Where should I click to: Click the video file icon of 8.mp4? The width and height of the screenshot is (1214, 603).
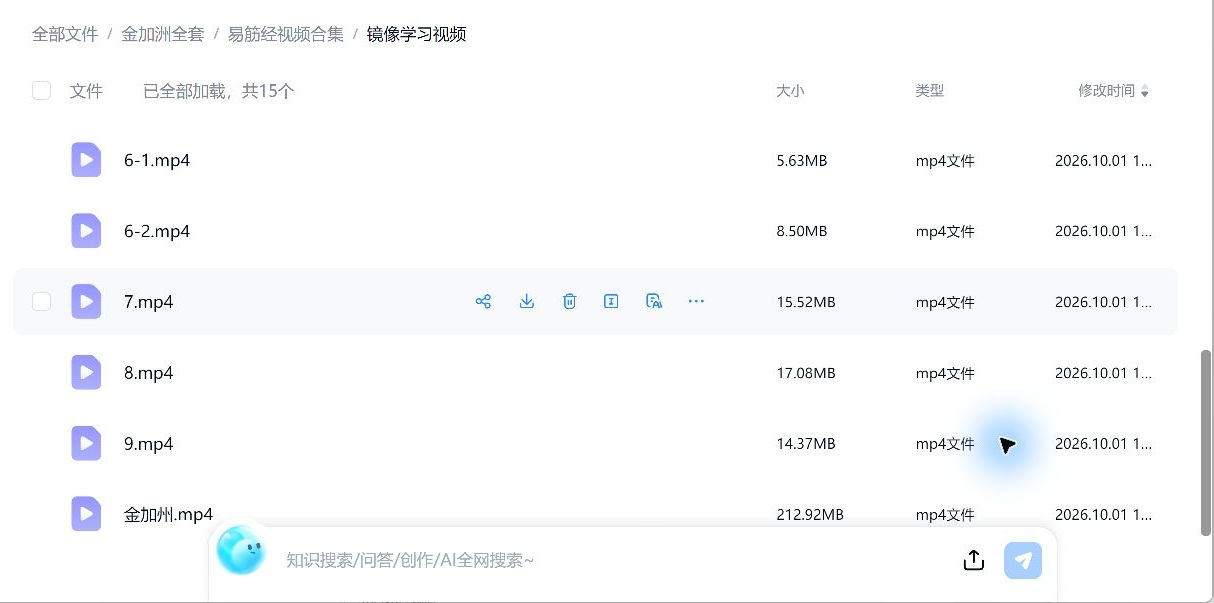click(x=86, y=373)
